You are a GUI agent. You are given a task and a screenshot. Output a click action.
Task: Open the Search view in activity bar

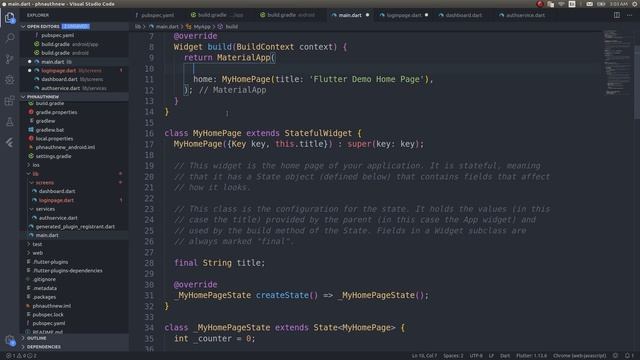pyautogui.click(x=10, y=38)
